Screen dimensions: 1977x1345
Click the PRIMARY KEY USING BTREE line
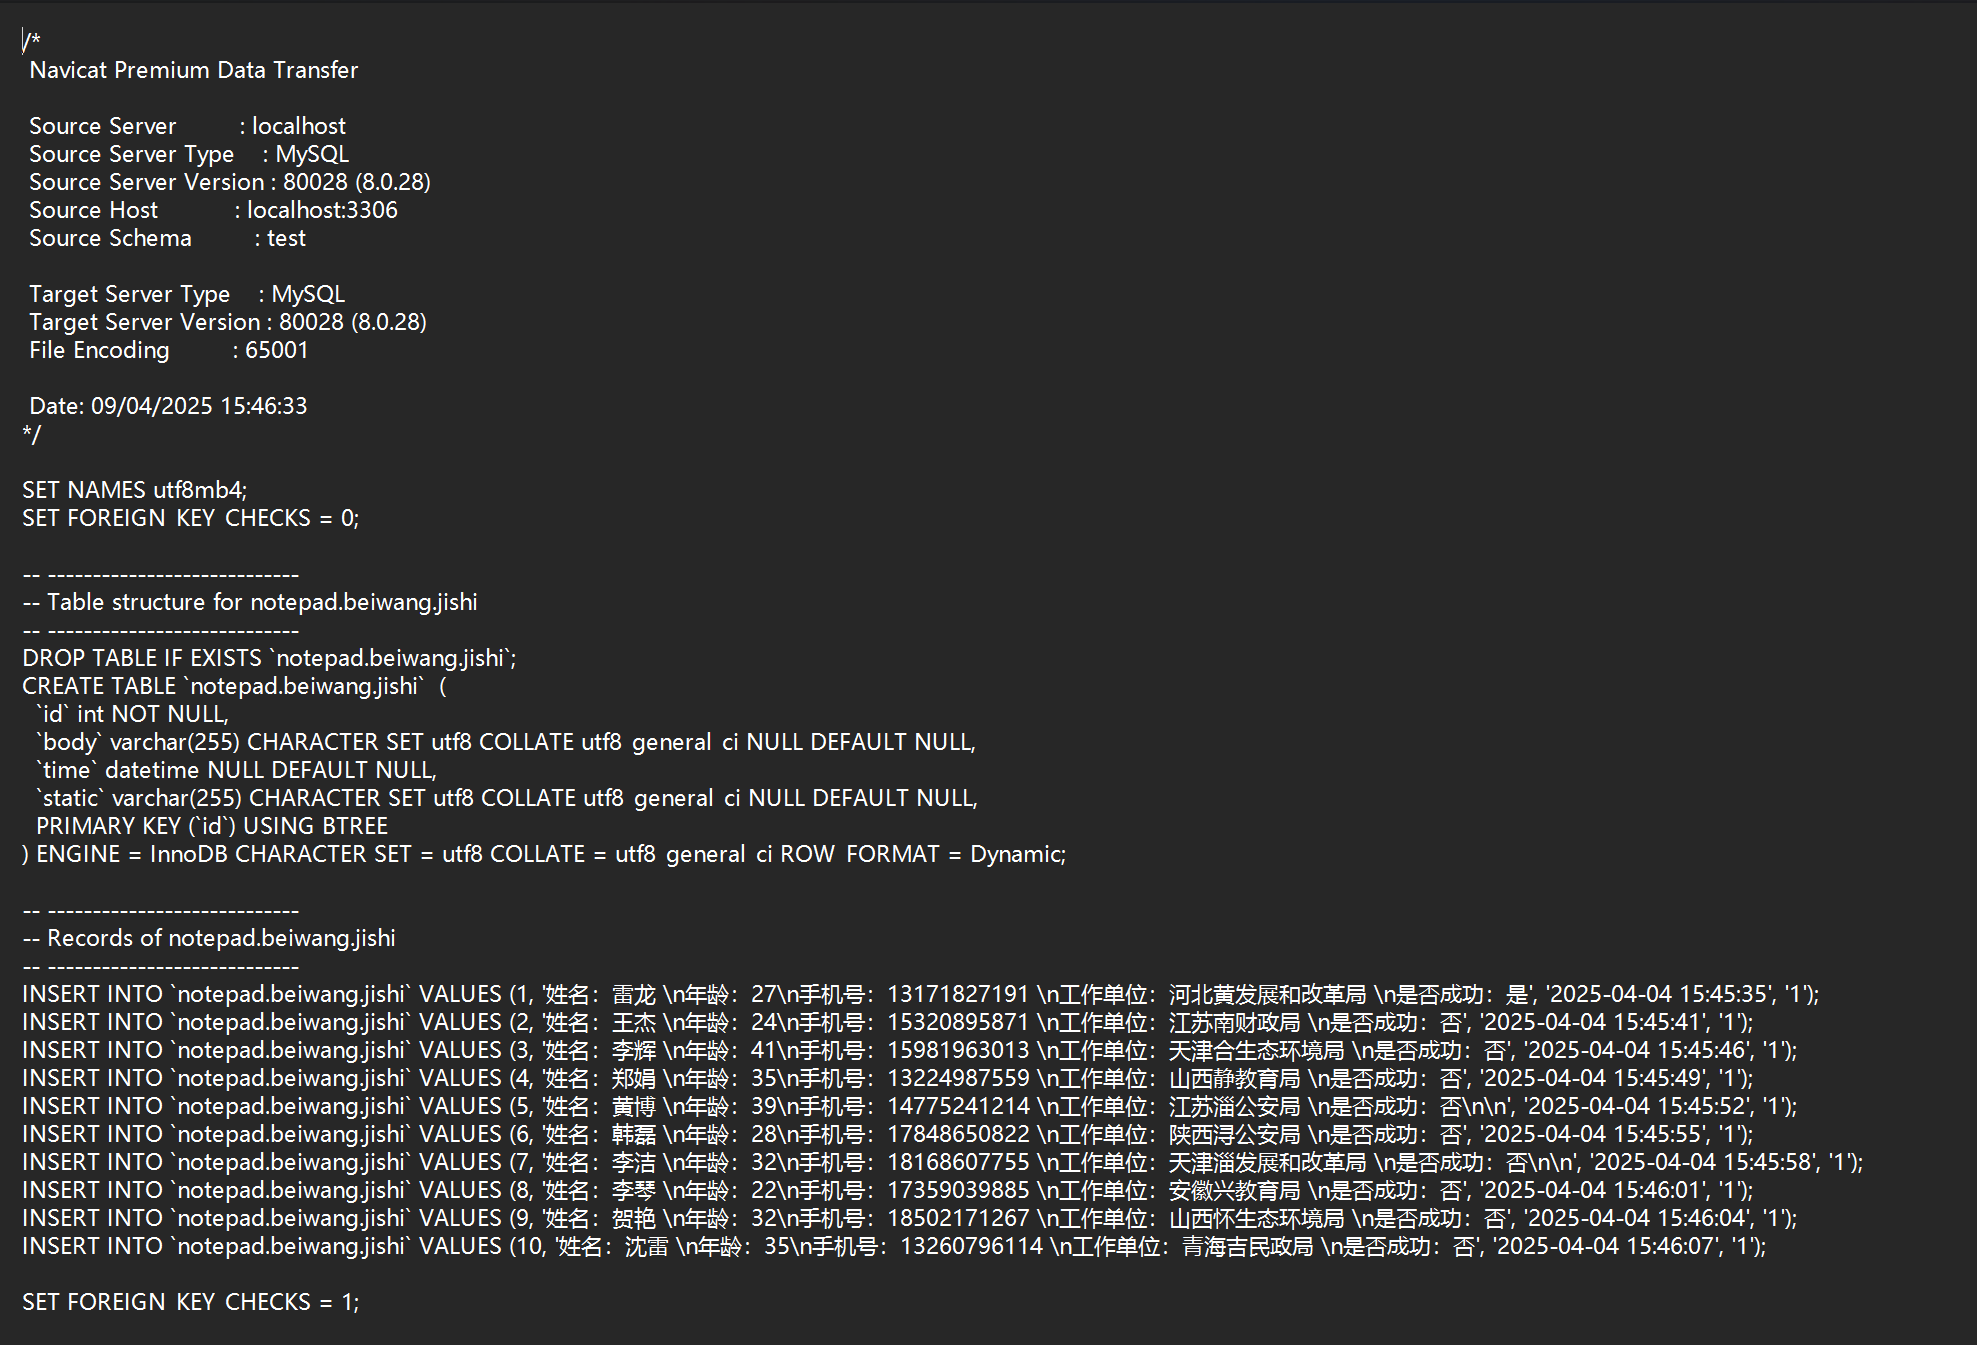click(x=212, y=826)
